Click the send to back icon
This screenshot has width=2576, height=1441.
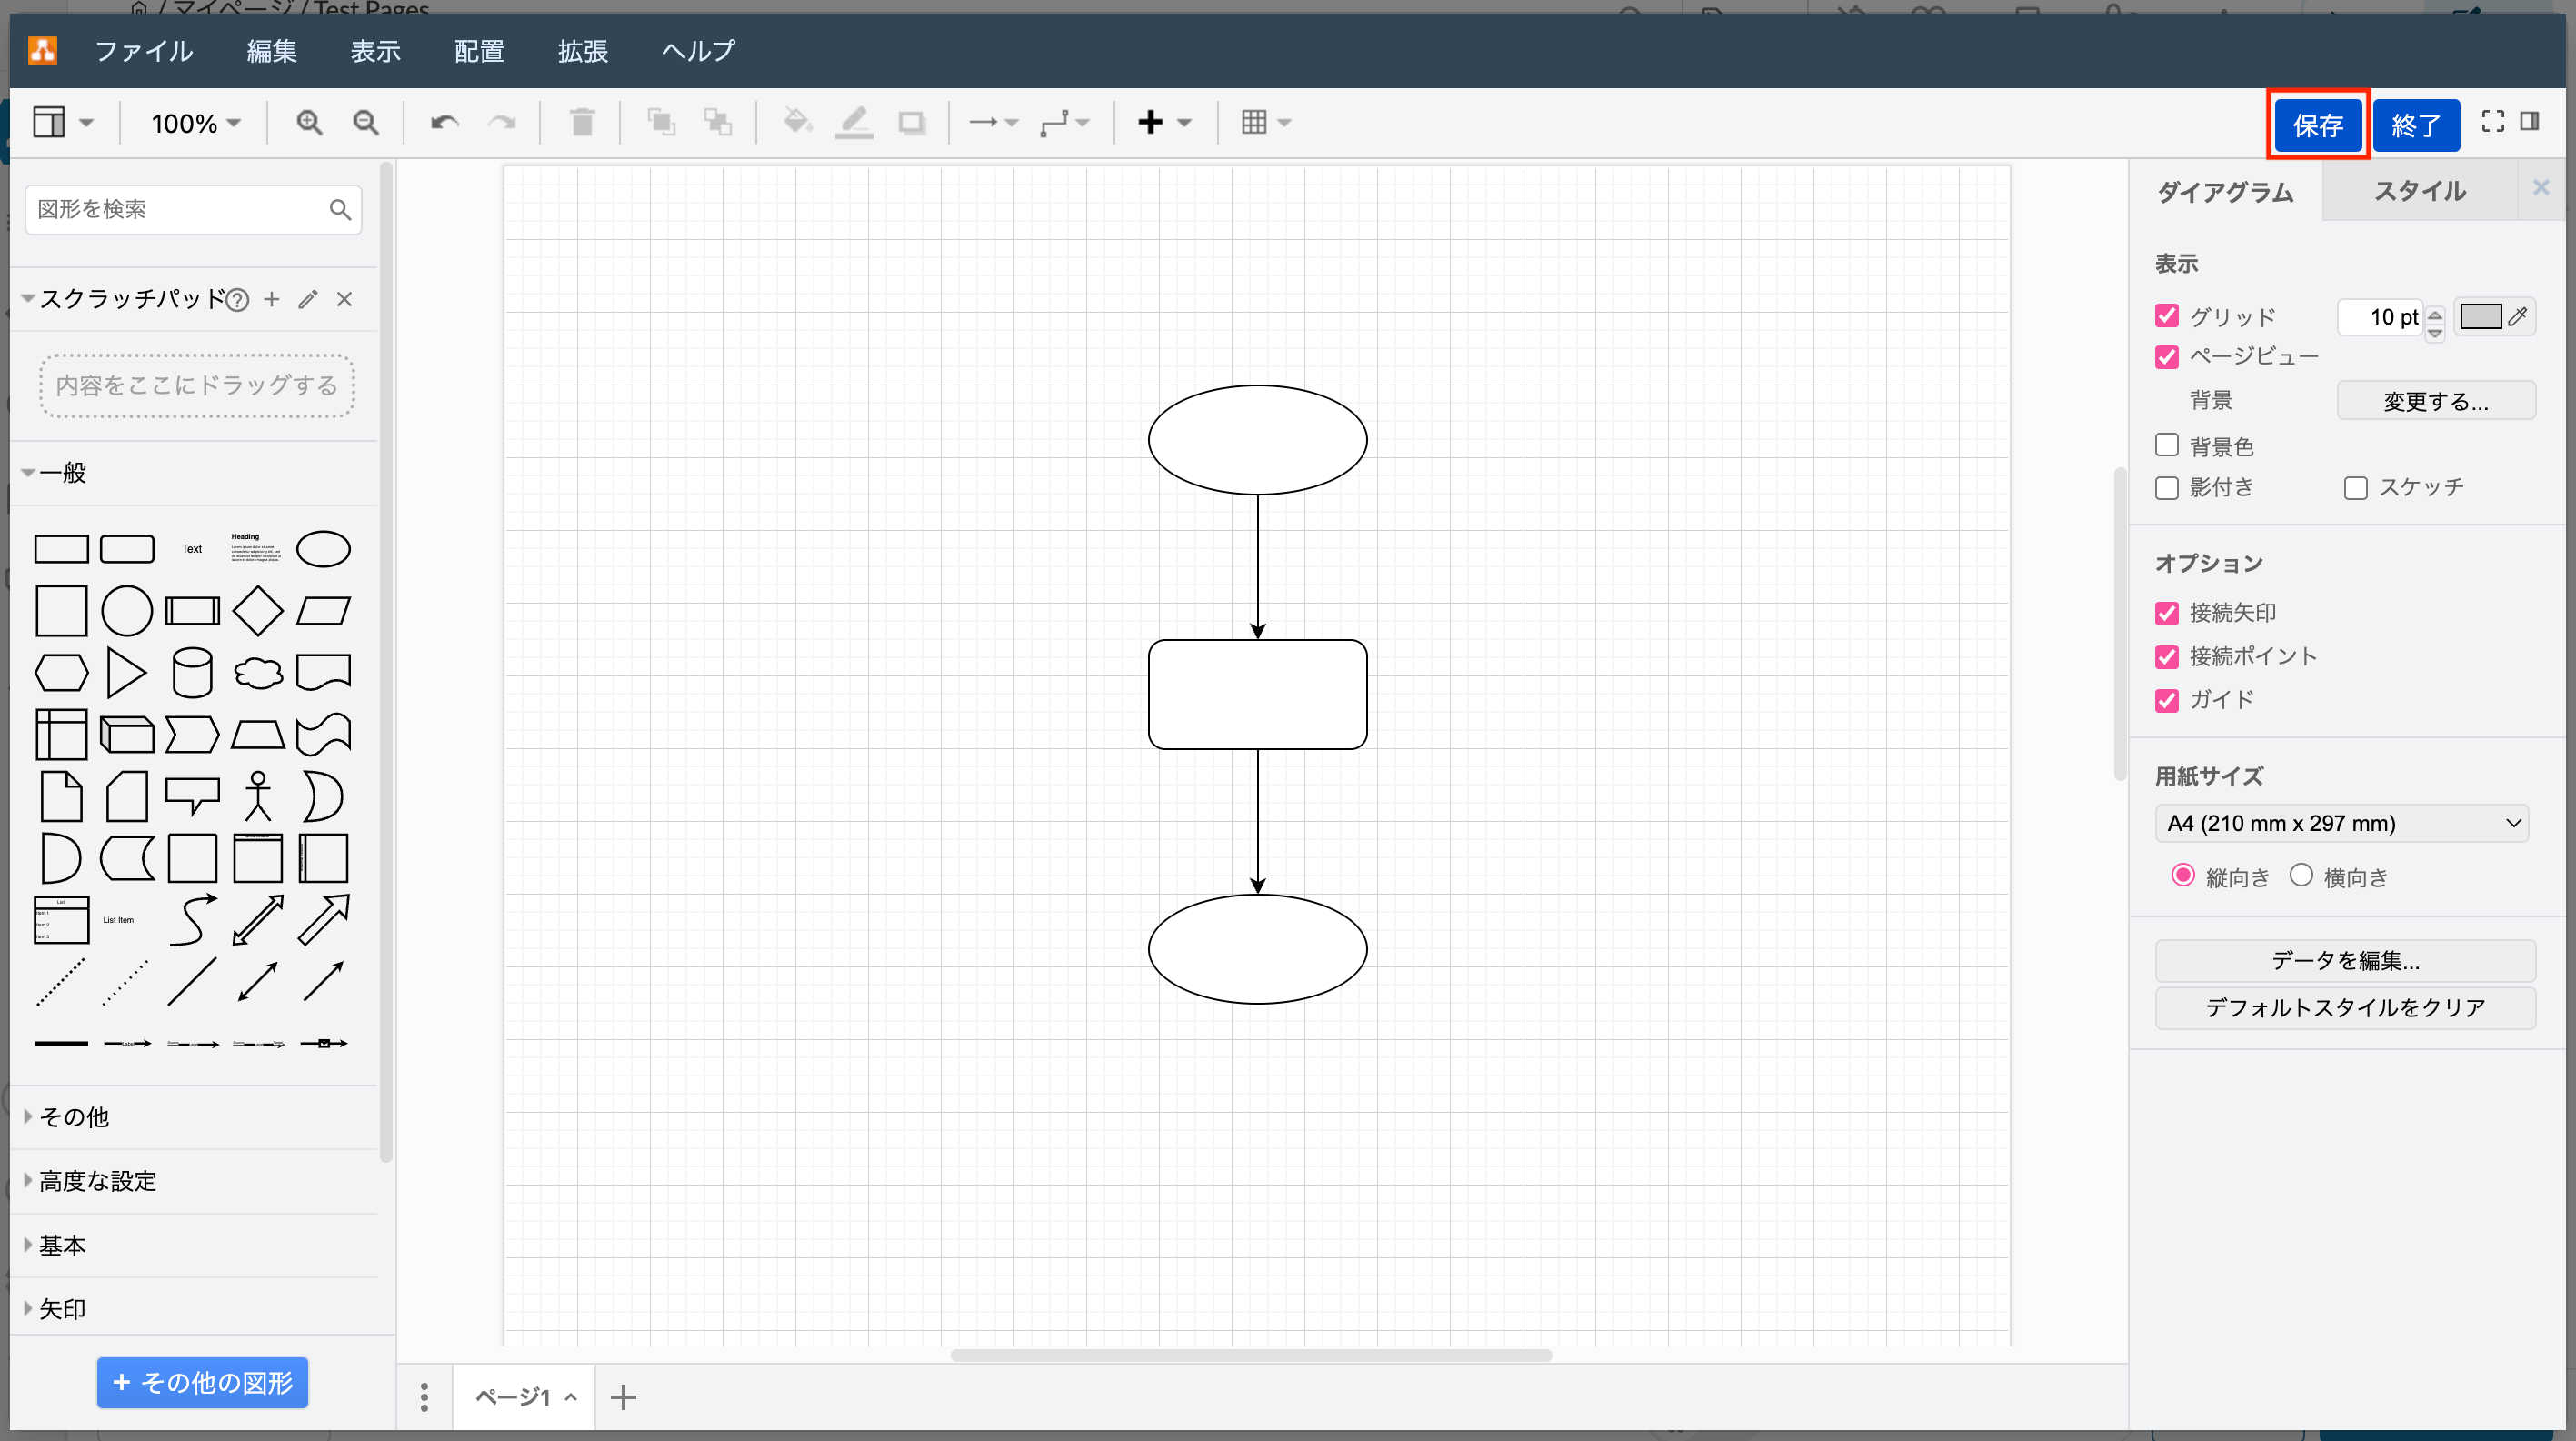pyautogui.click(x=718, y=122)
